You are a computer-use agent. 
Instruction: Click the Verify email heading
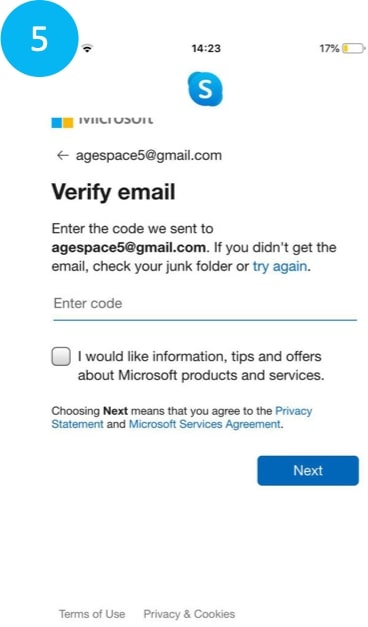[114, 192]
